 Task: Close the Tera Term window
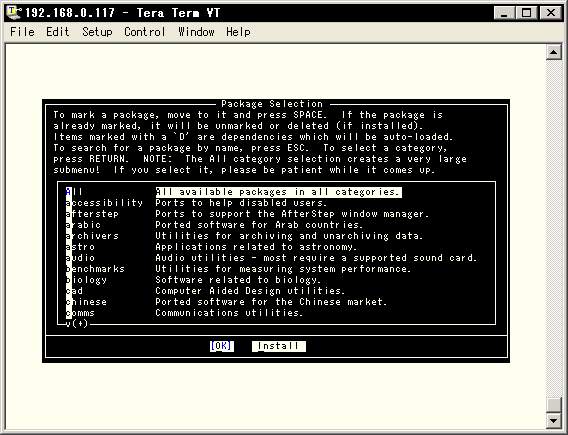[551, 13]
